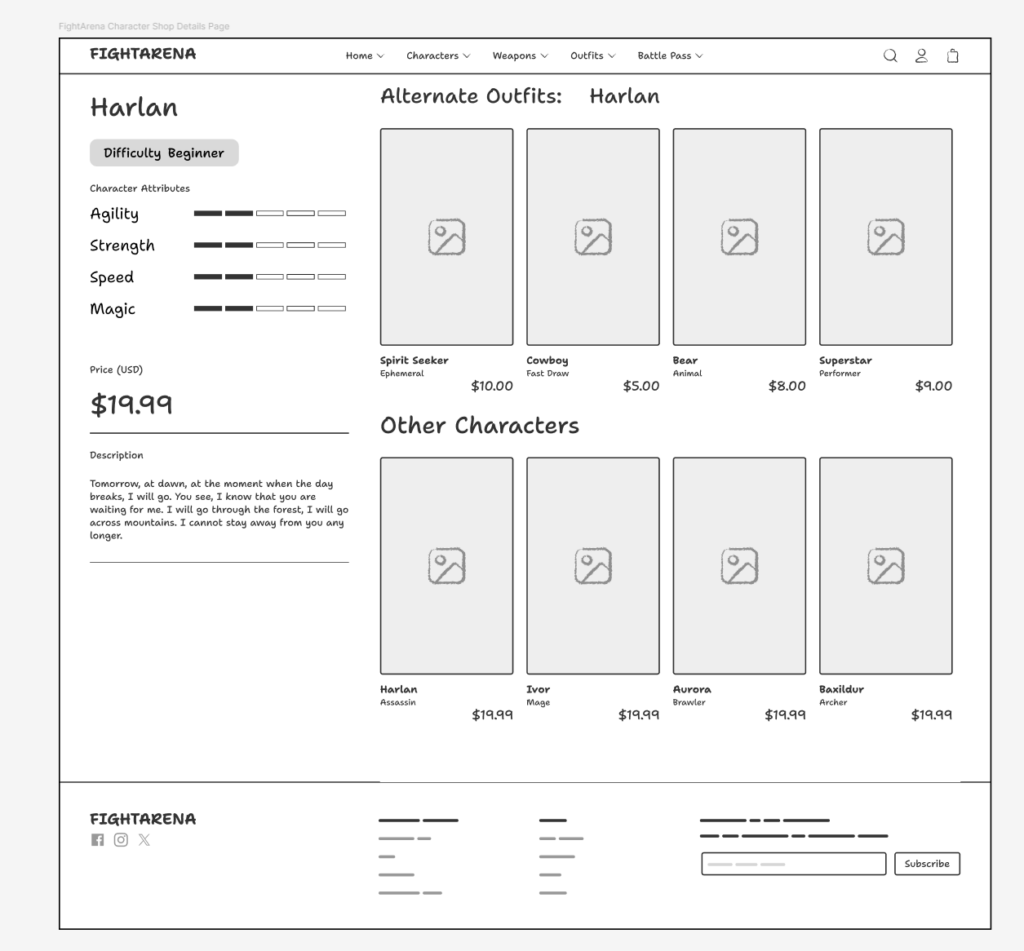Click the newsletter email input field
This screenshot has height=951, width=1024.
793,863
